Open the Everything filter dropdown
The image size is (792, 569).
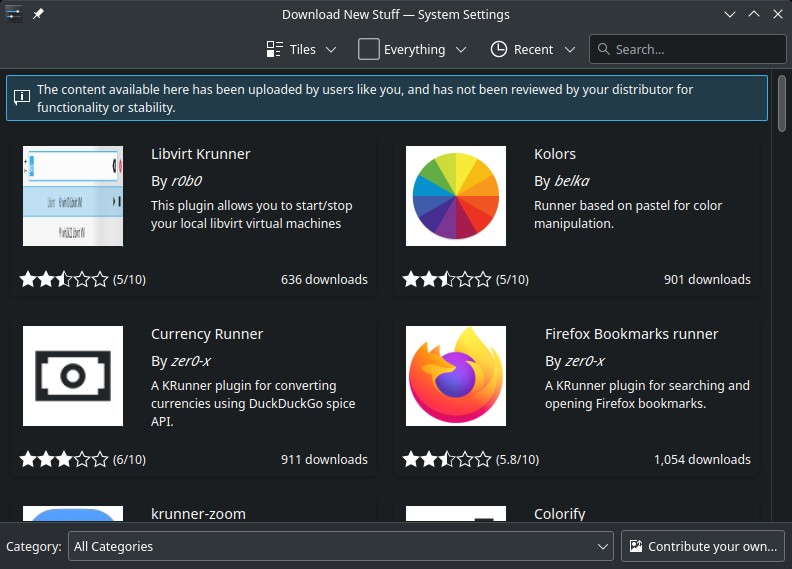click(x=412, y=49)
